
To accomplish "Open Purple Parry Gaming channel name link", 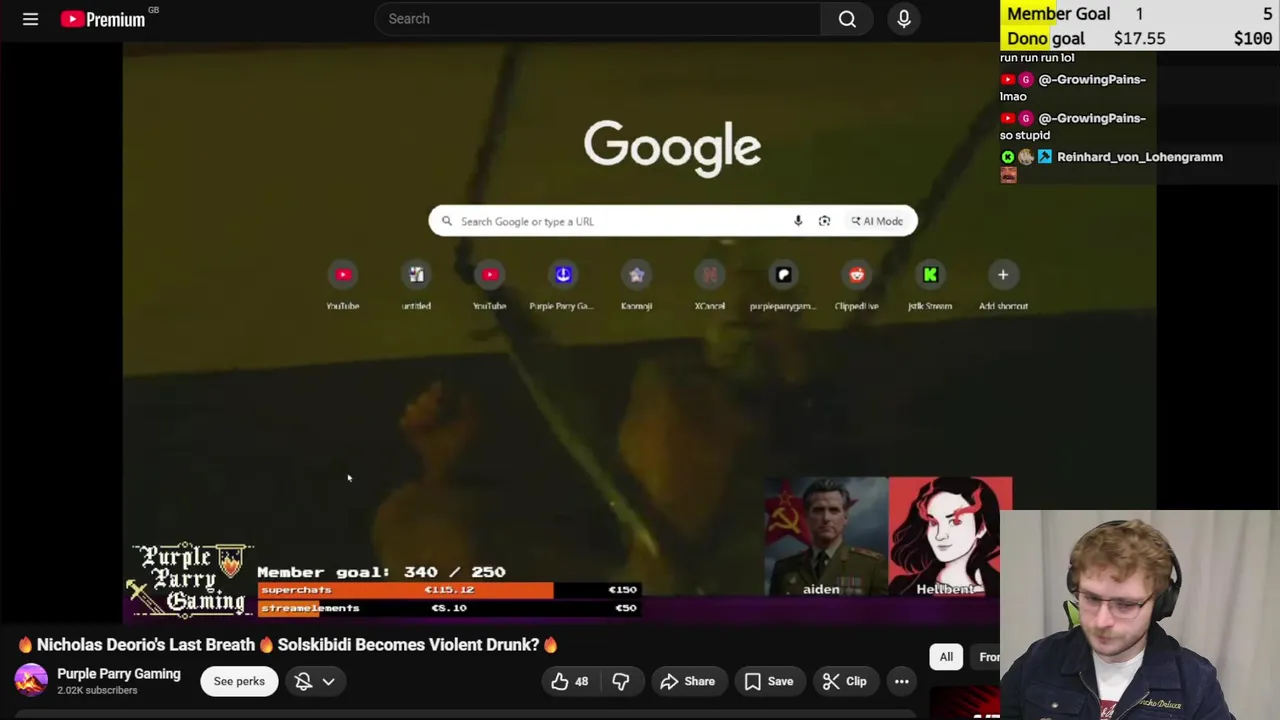I will tap(119, 674).
